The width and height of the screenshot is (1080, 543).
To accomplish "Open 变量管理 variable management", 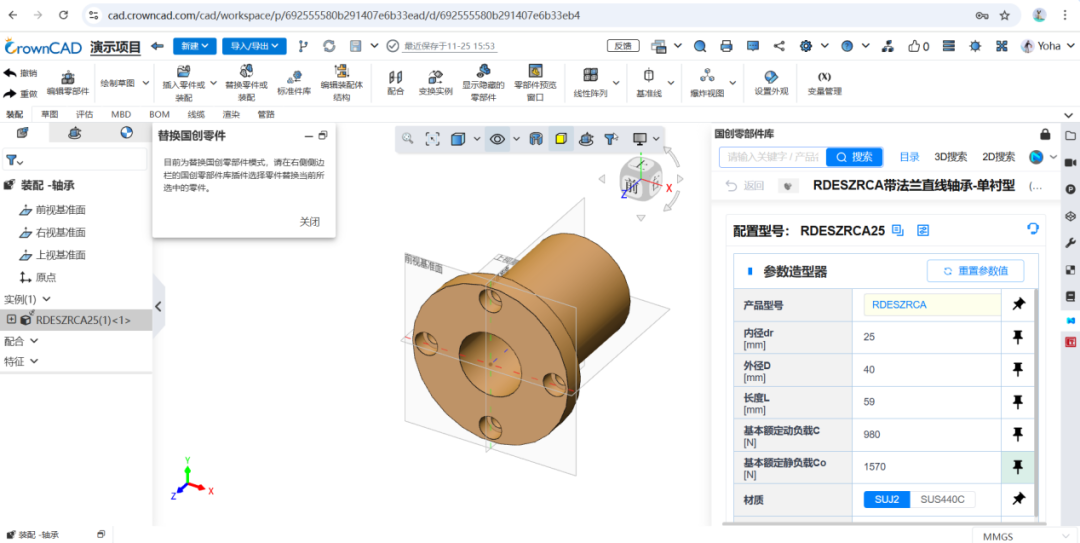I will click(x=824, y=83).
